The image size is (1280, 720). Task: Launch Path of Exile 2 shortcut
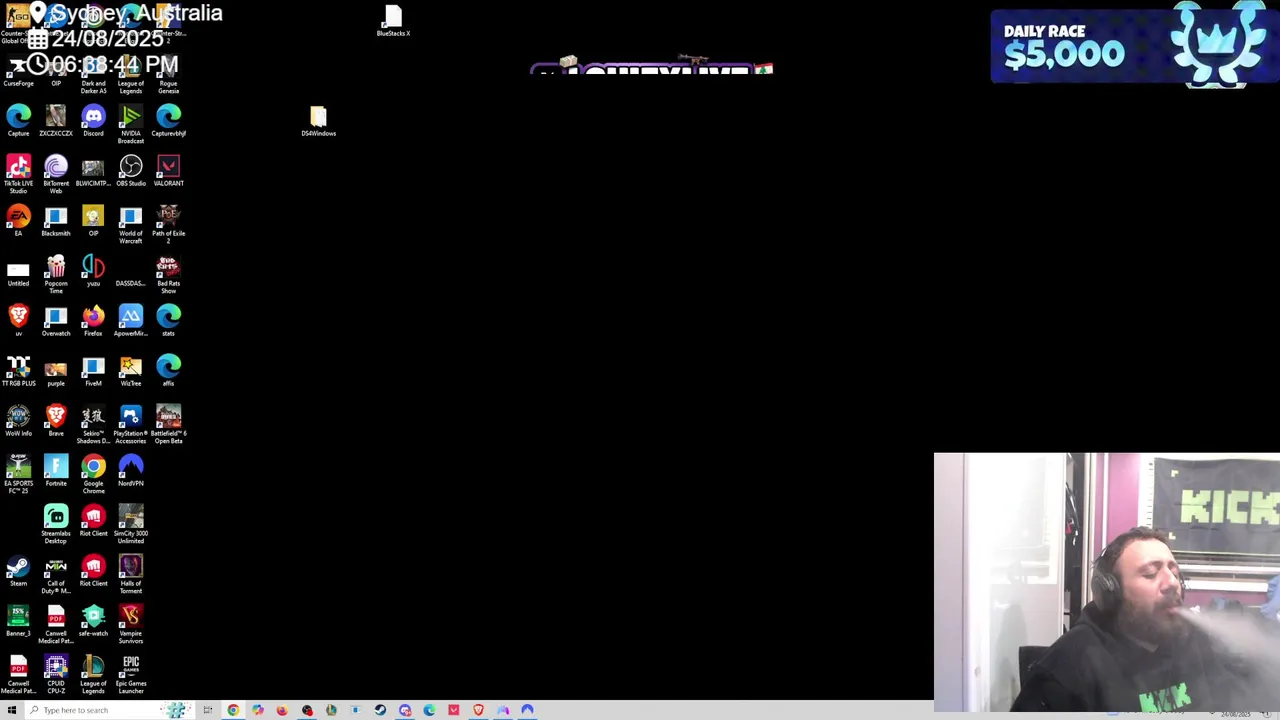168,223
